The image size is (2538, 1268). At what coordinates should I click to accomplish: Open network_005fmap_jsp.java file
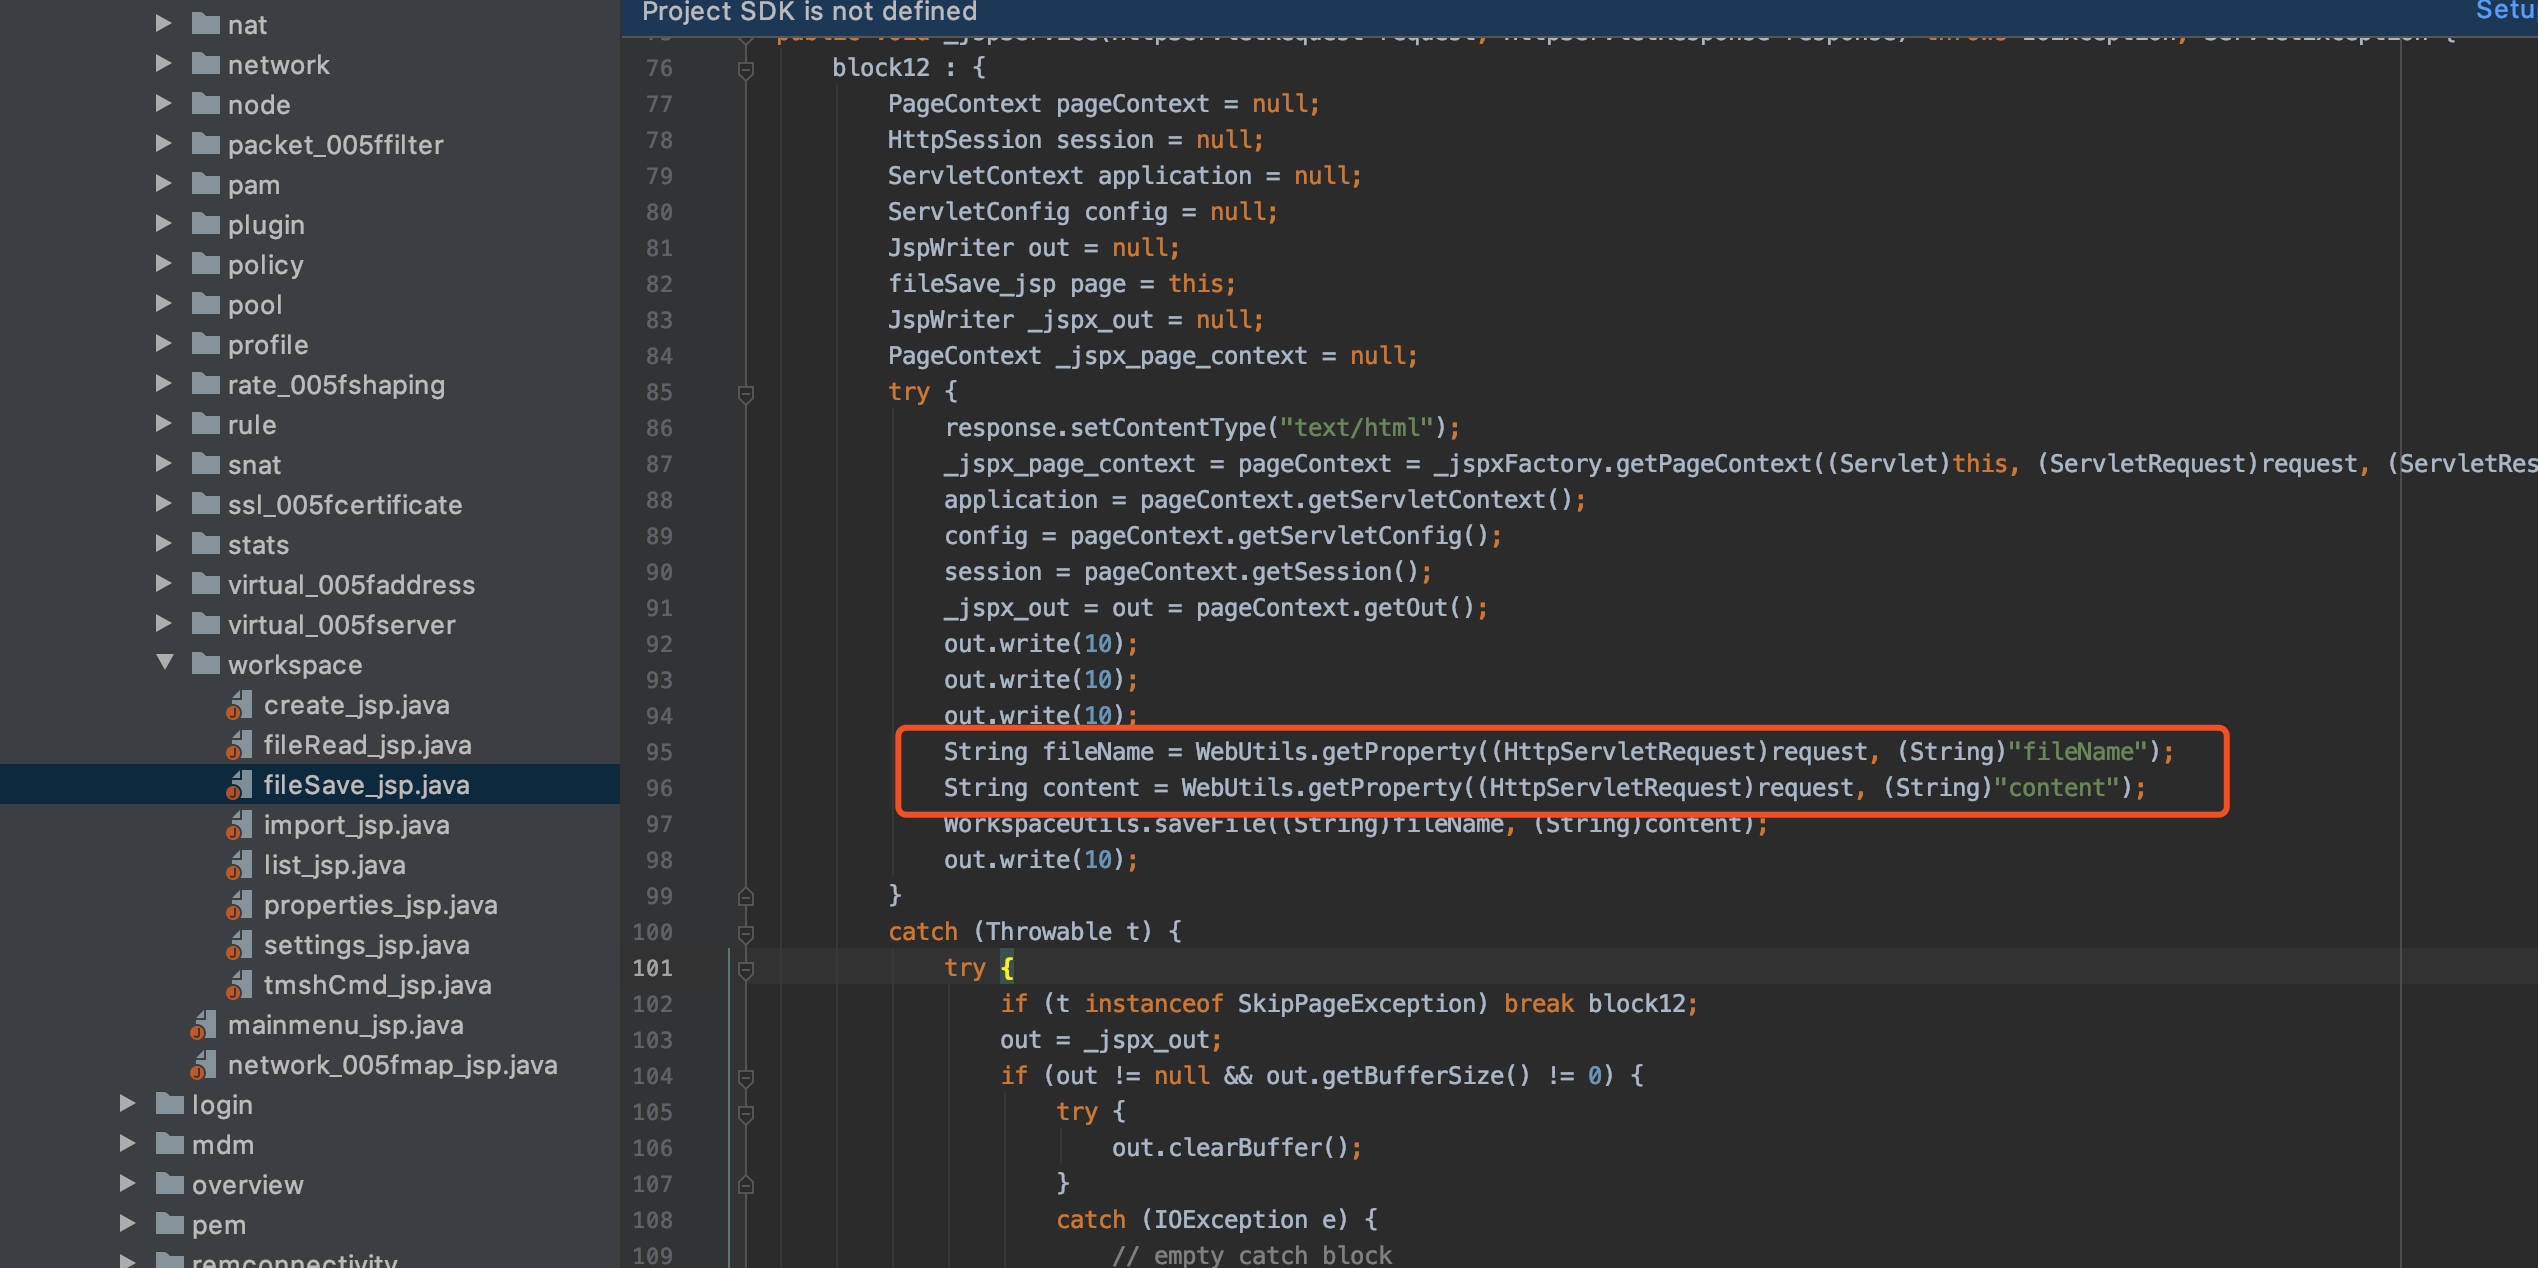392,1065
